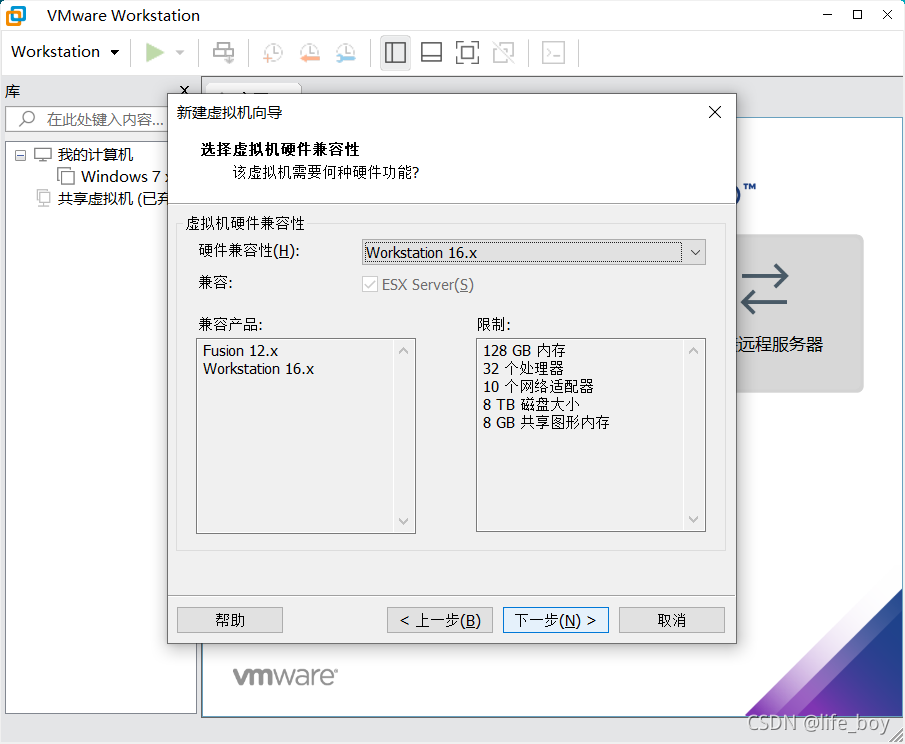This screenshot has height=744, width=905.
Task: Click the 远程服务器 connect tile
Action: (799, 313)
